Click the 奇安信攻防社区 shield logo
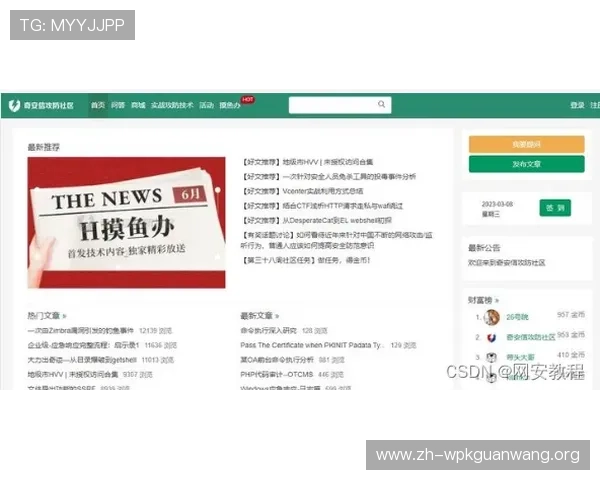The image size is (600, 480). [15, 105]
